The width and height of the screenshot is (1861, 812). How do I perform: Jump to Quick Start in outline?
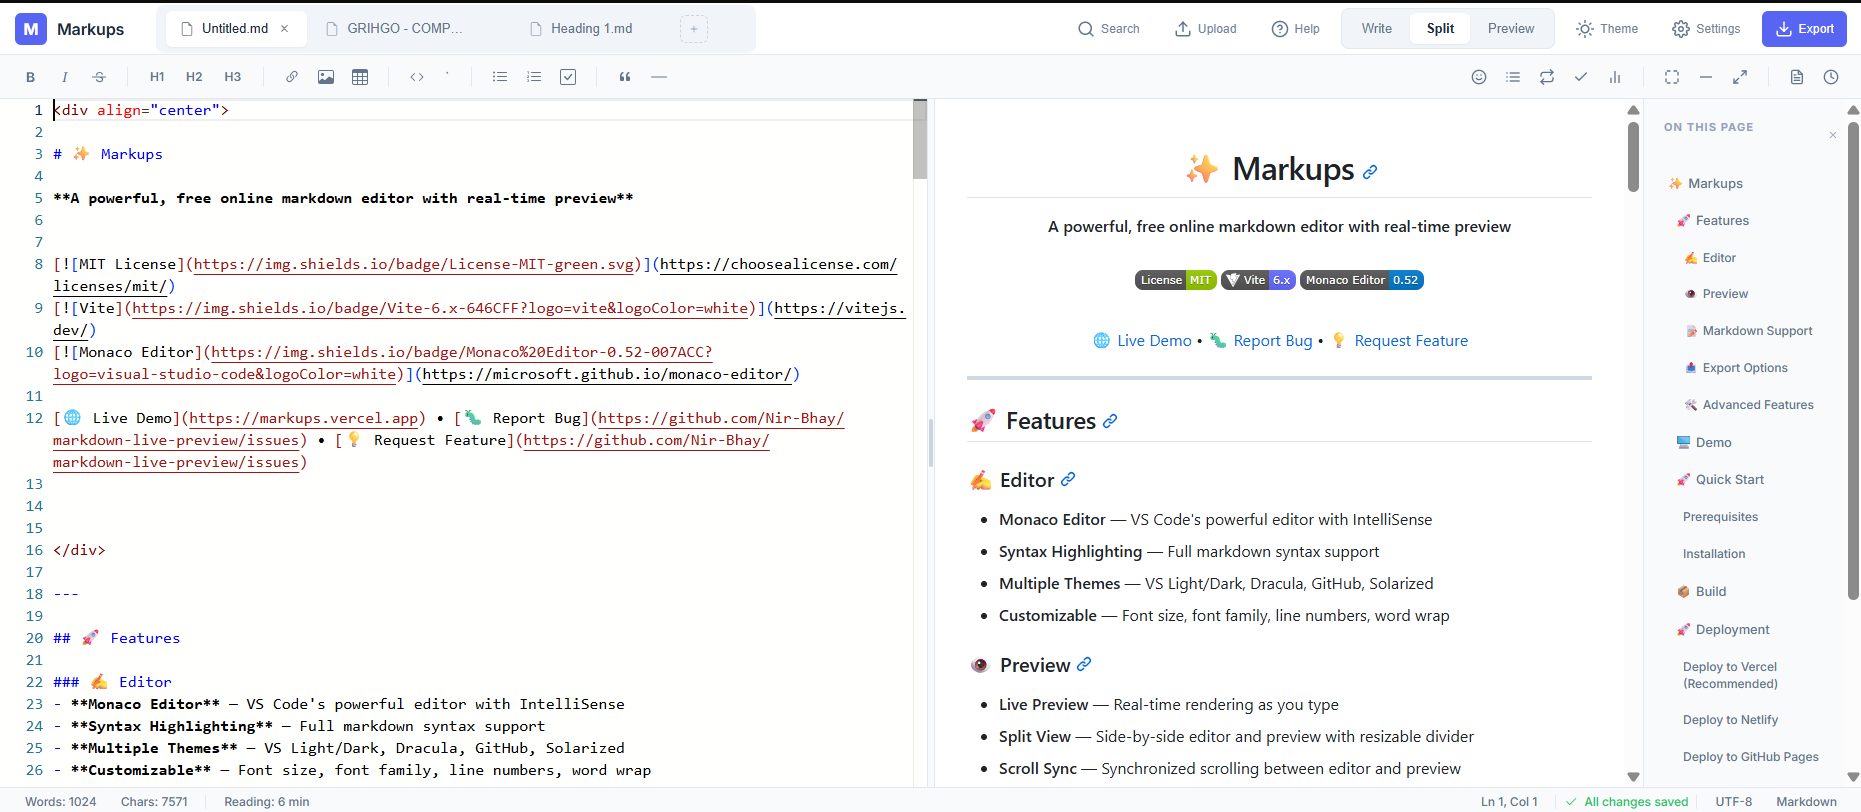[x=1720, y=480]
